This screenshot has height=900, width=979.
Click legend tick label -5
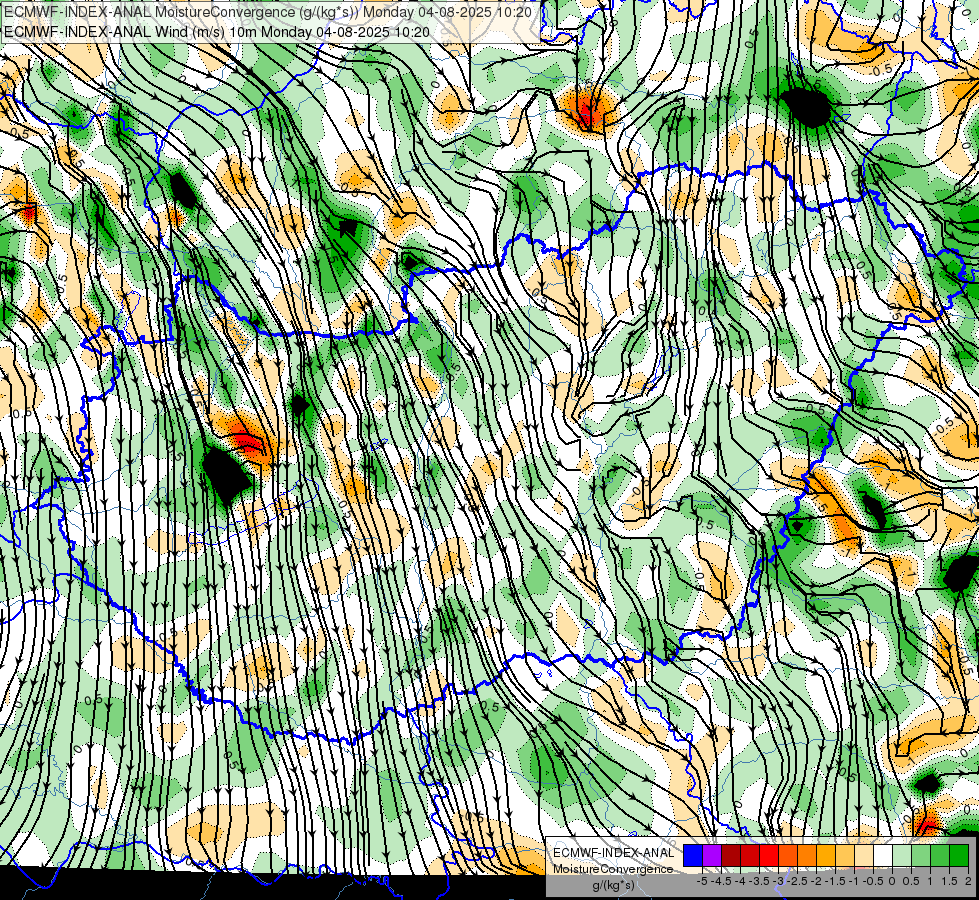[x=702, y=881]
